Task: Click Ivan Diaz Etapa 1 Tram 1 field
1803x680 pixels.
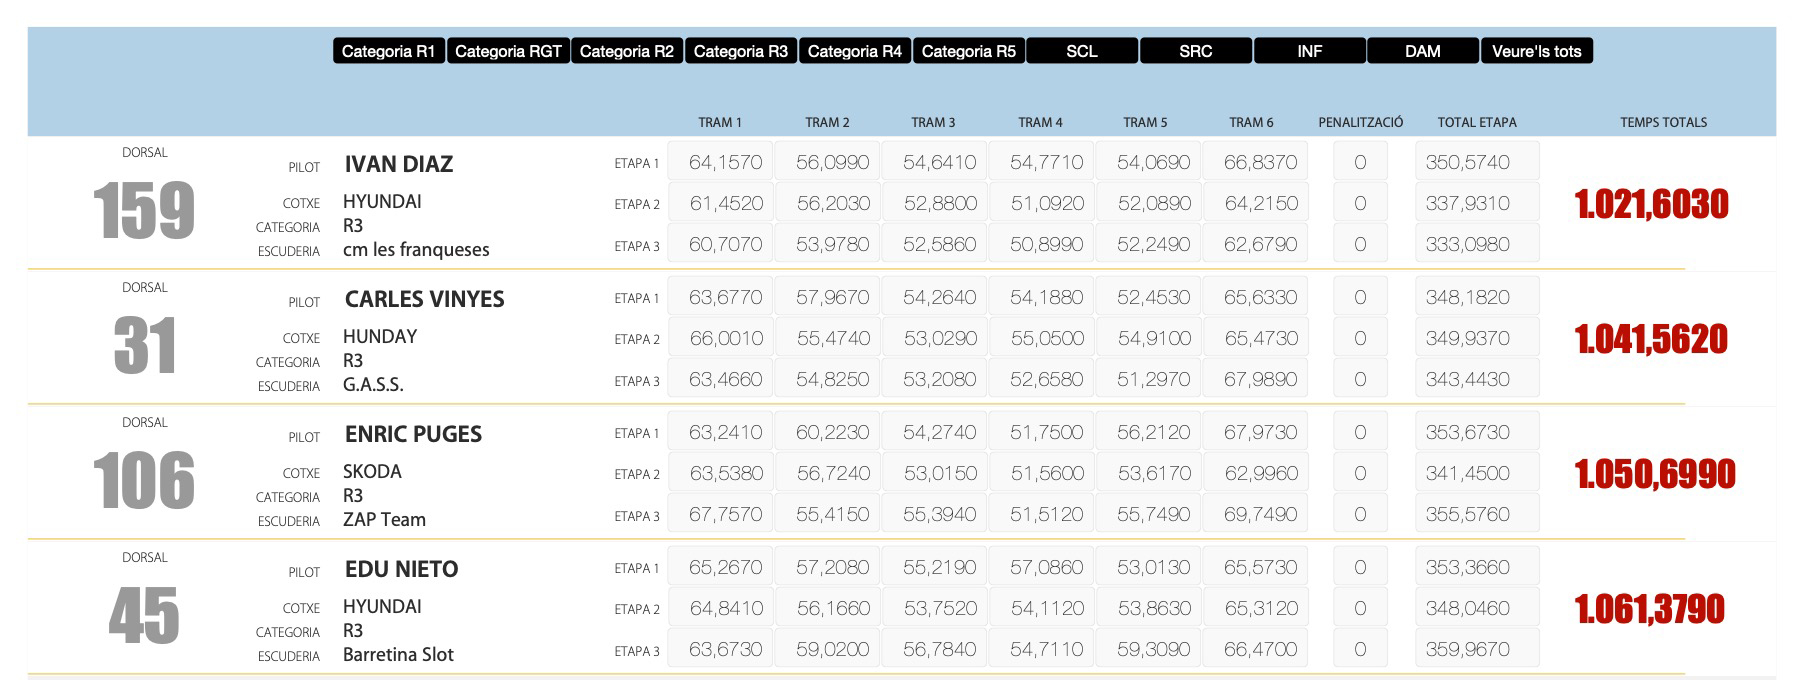Action: coord(725,162)
